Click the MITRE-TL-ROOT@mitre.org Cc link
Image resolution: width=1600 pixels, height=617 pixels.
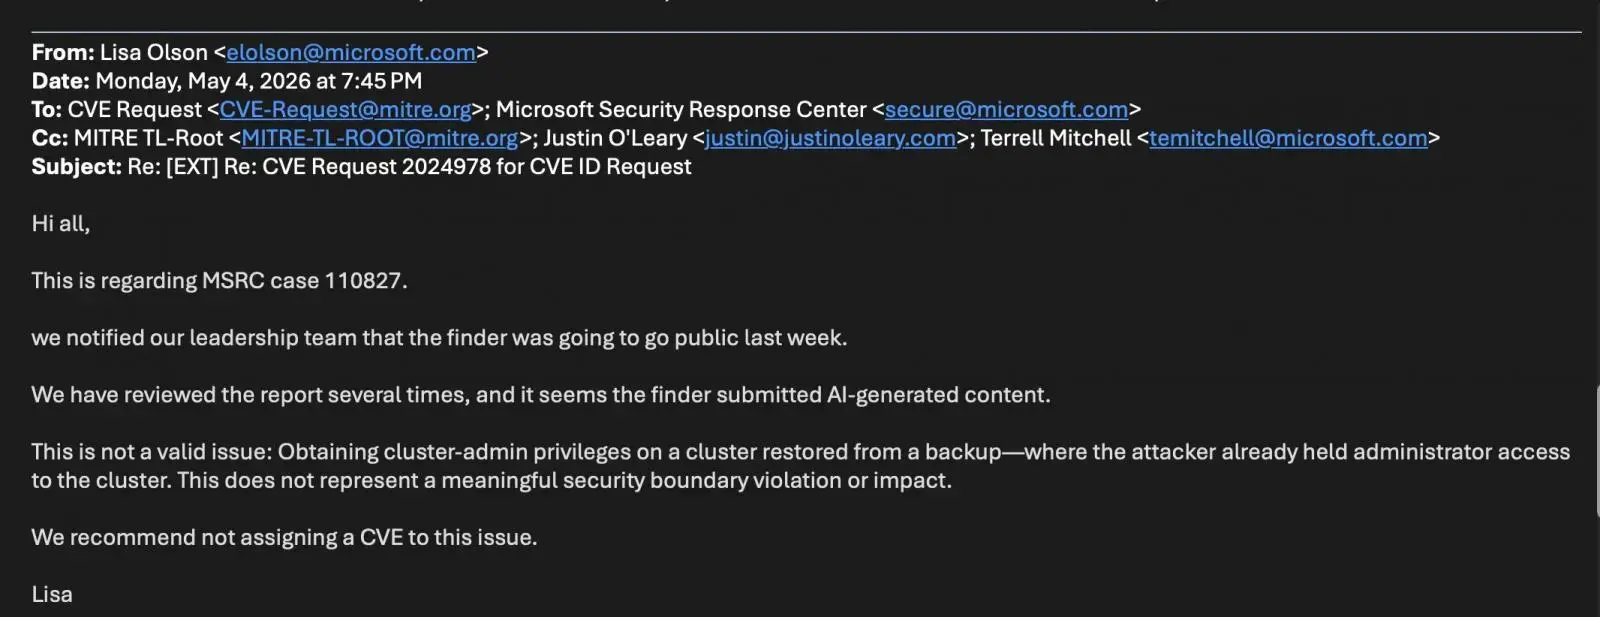coord(380,138)
